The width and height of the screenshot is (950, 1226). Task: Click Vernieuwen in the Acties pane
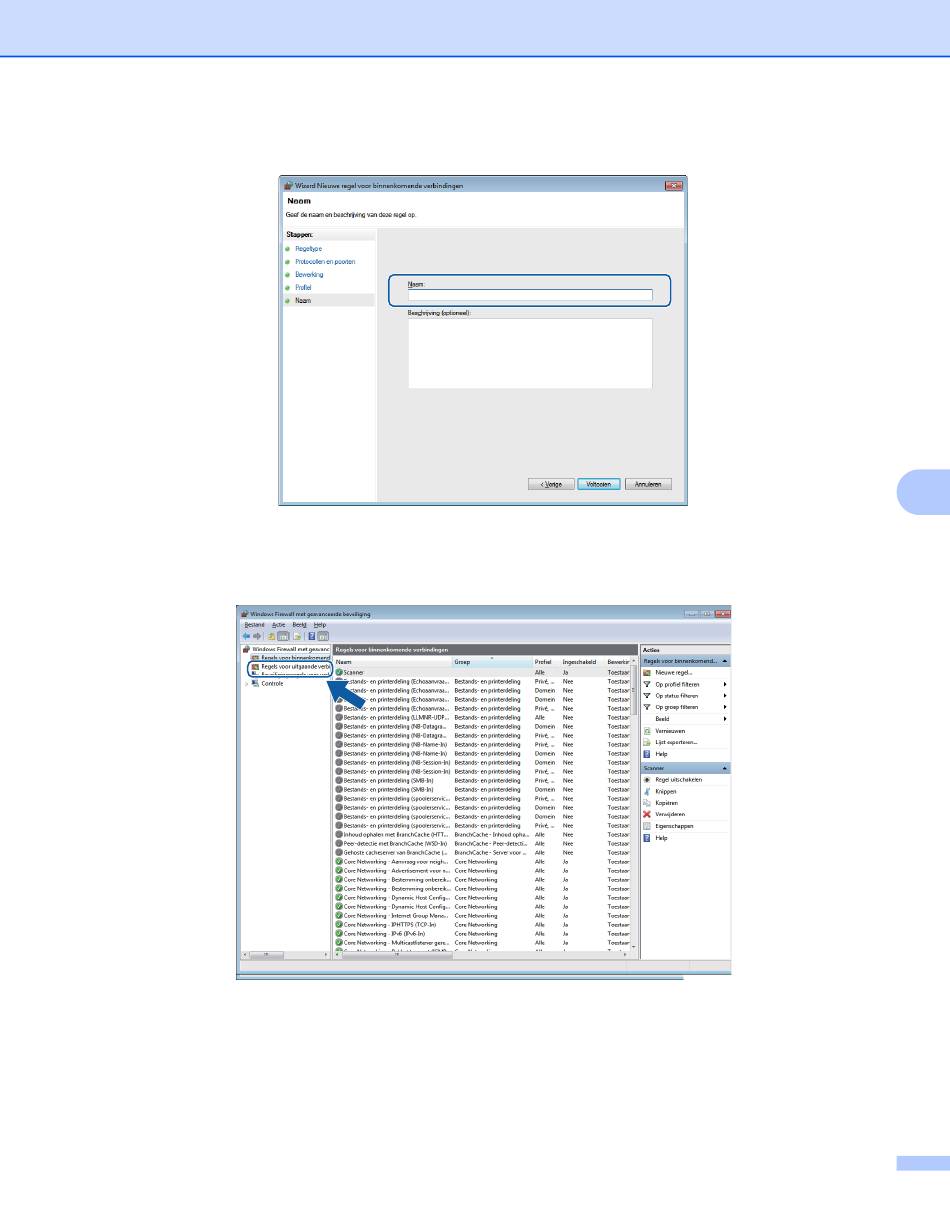pos(671,731)
